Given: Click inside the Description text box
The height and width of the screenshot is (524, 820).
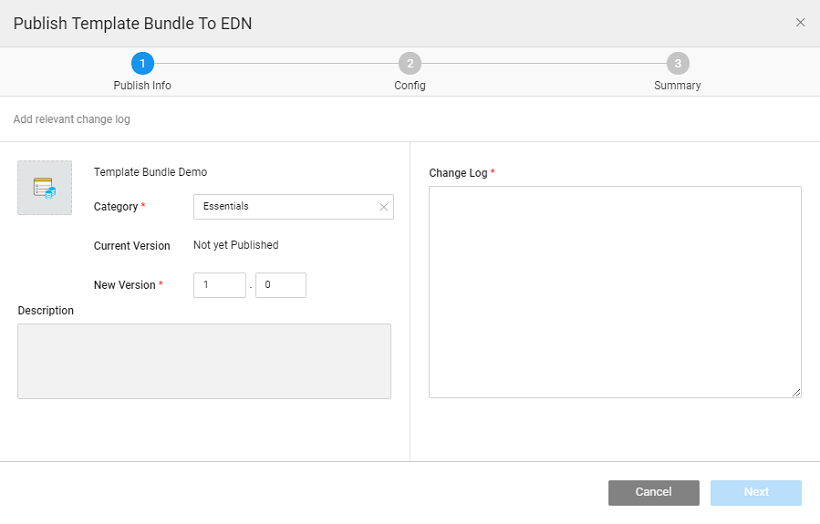Looking at the screenshot, I should pyautogui.click(x=204, y=361).
